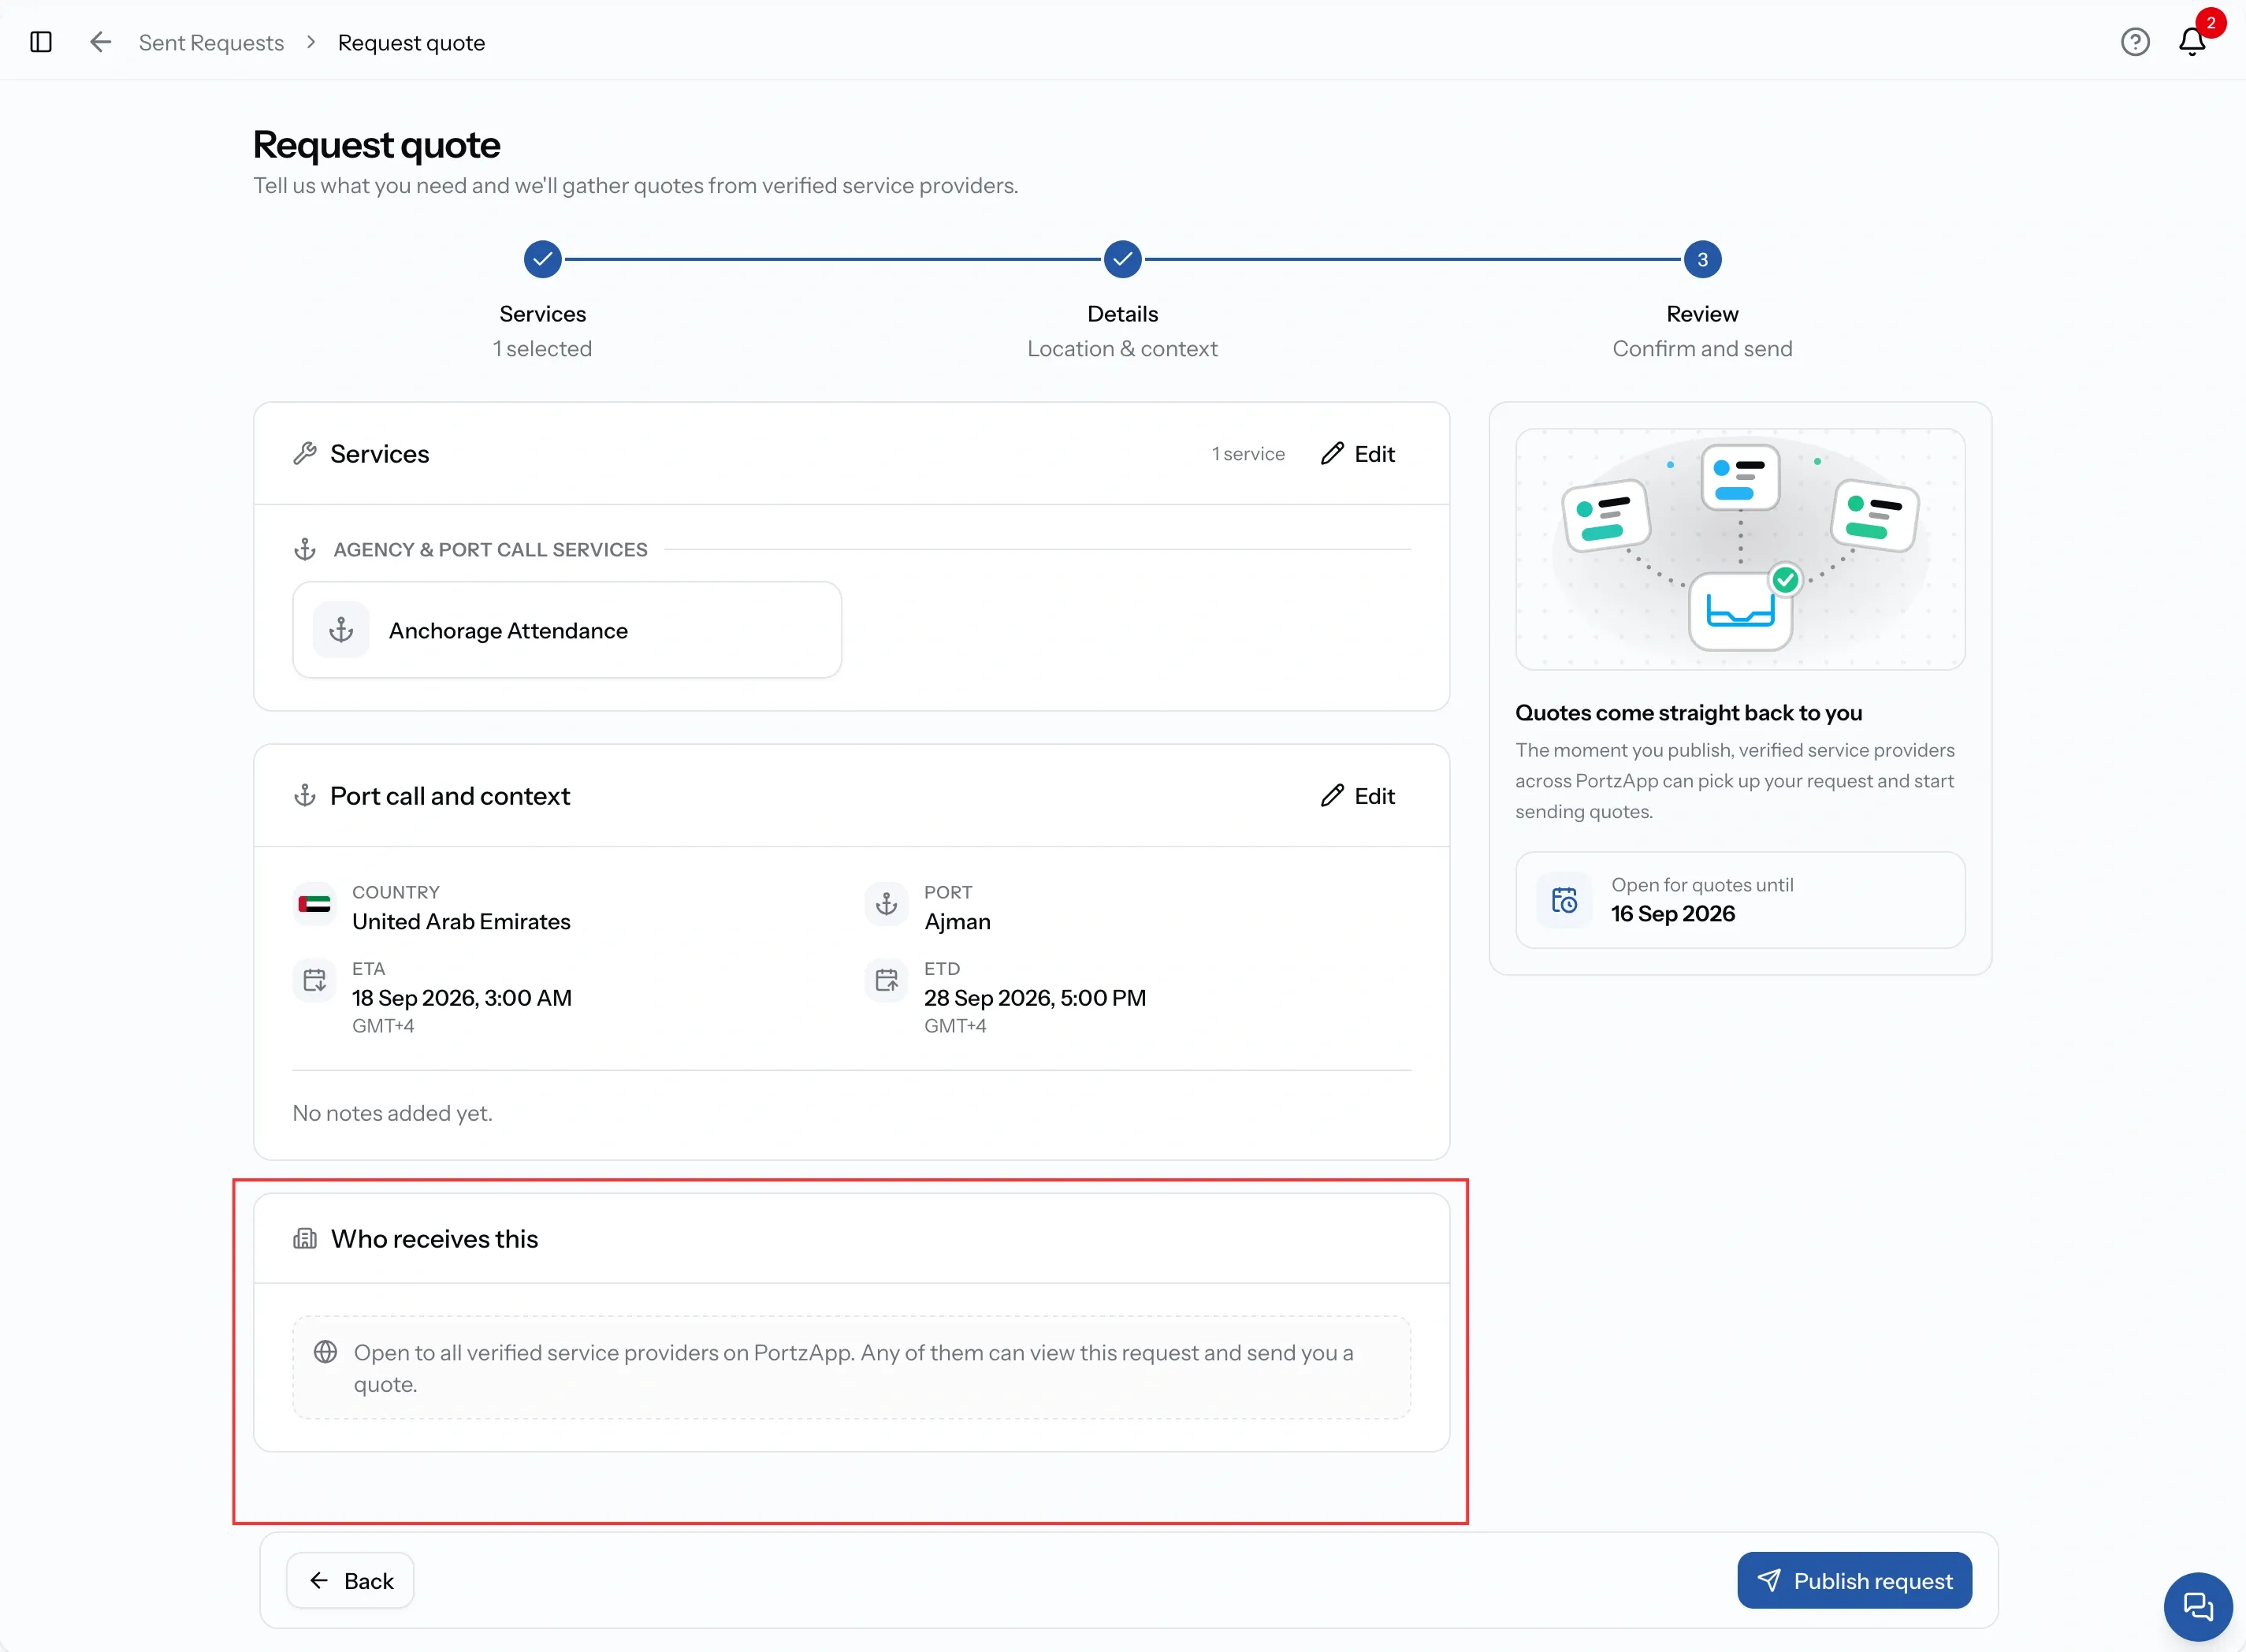
Task: Click the 'Who receives this' heading
Action: 434,1239
